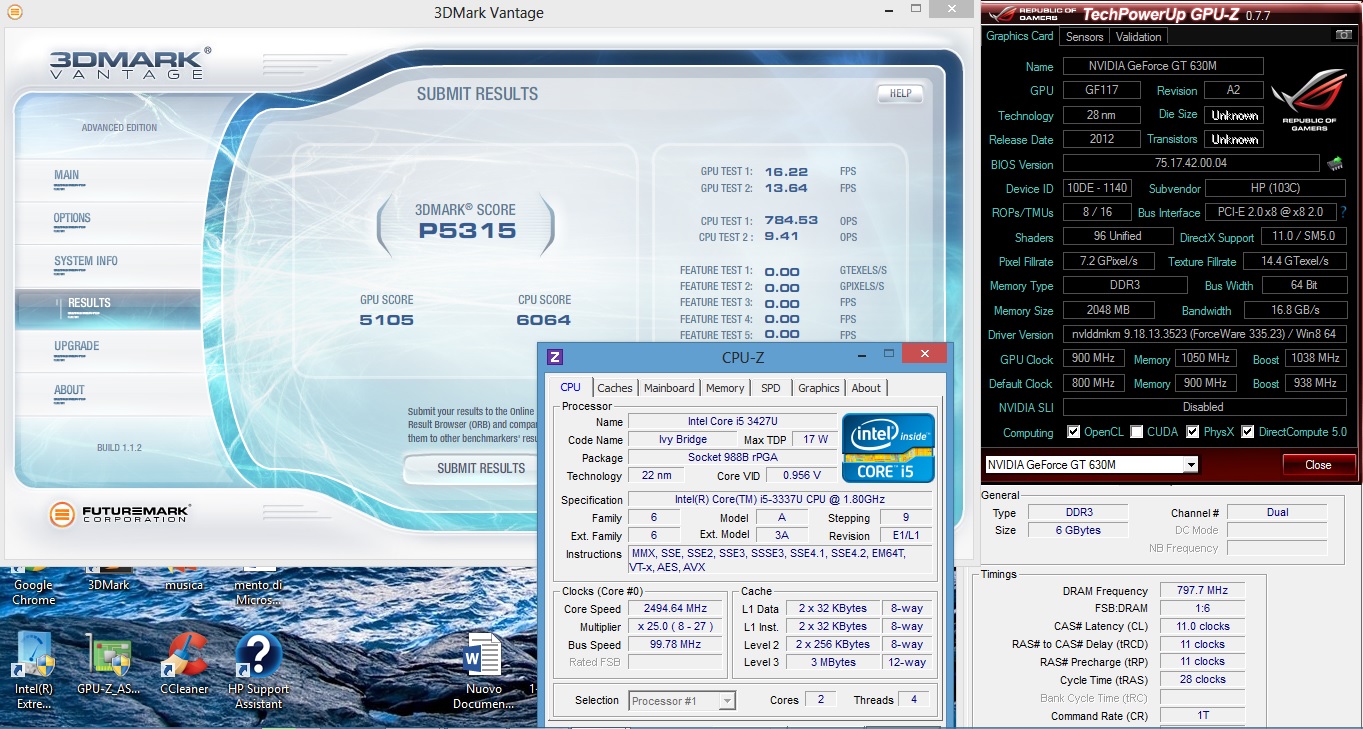Click the CPU score value 6064
Screen dimensions: 1363x729
coord(544,320)
